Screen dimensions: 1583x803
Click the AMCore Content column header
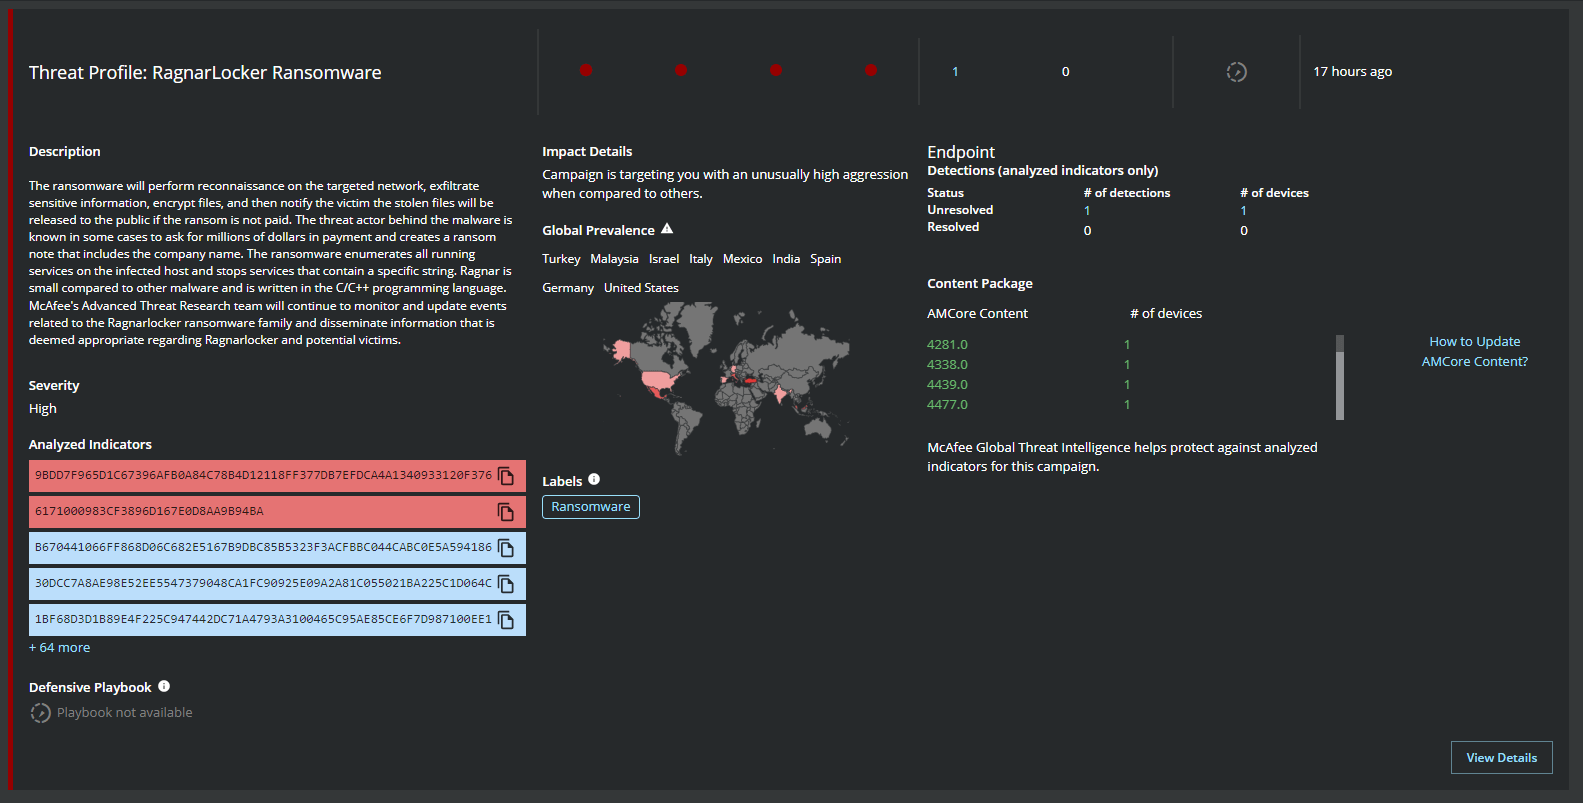tap(977, 314)
